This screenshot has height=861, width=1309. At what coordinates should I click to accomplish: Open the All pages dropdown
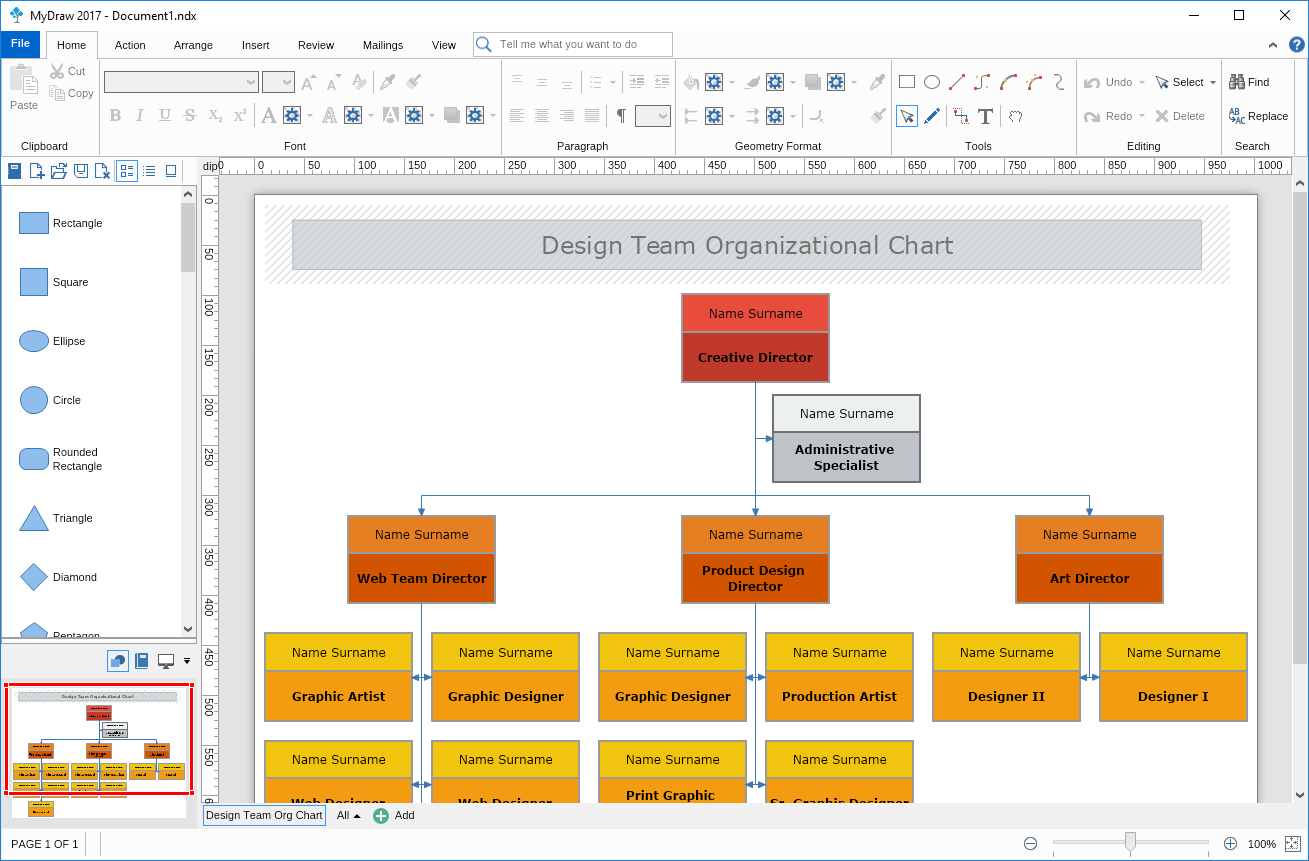[x=349, y=816]
